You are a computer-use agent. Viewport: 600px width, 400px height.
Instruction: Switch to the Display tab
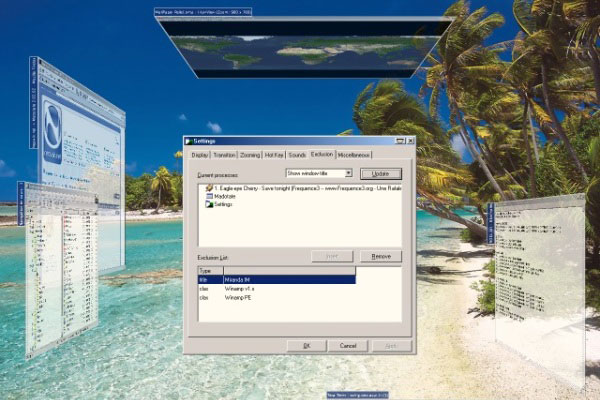200,155
